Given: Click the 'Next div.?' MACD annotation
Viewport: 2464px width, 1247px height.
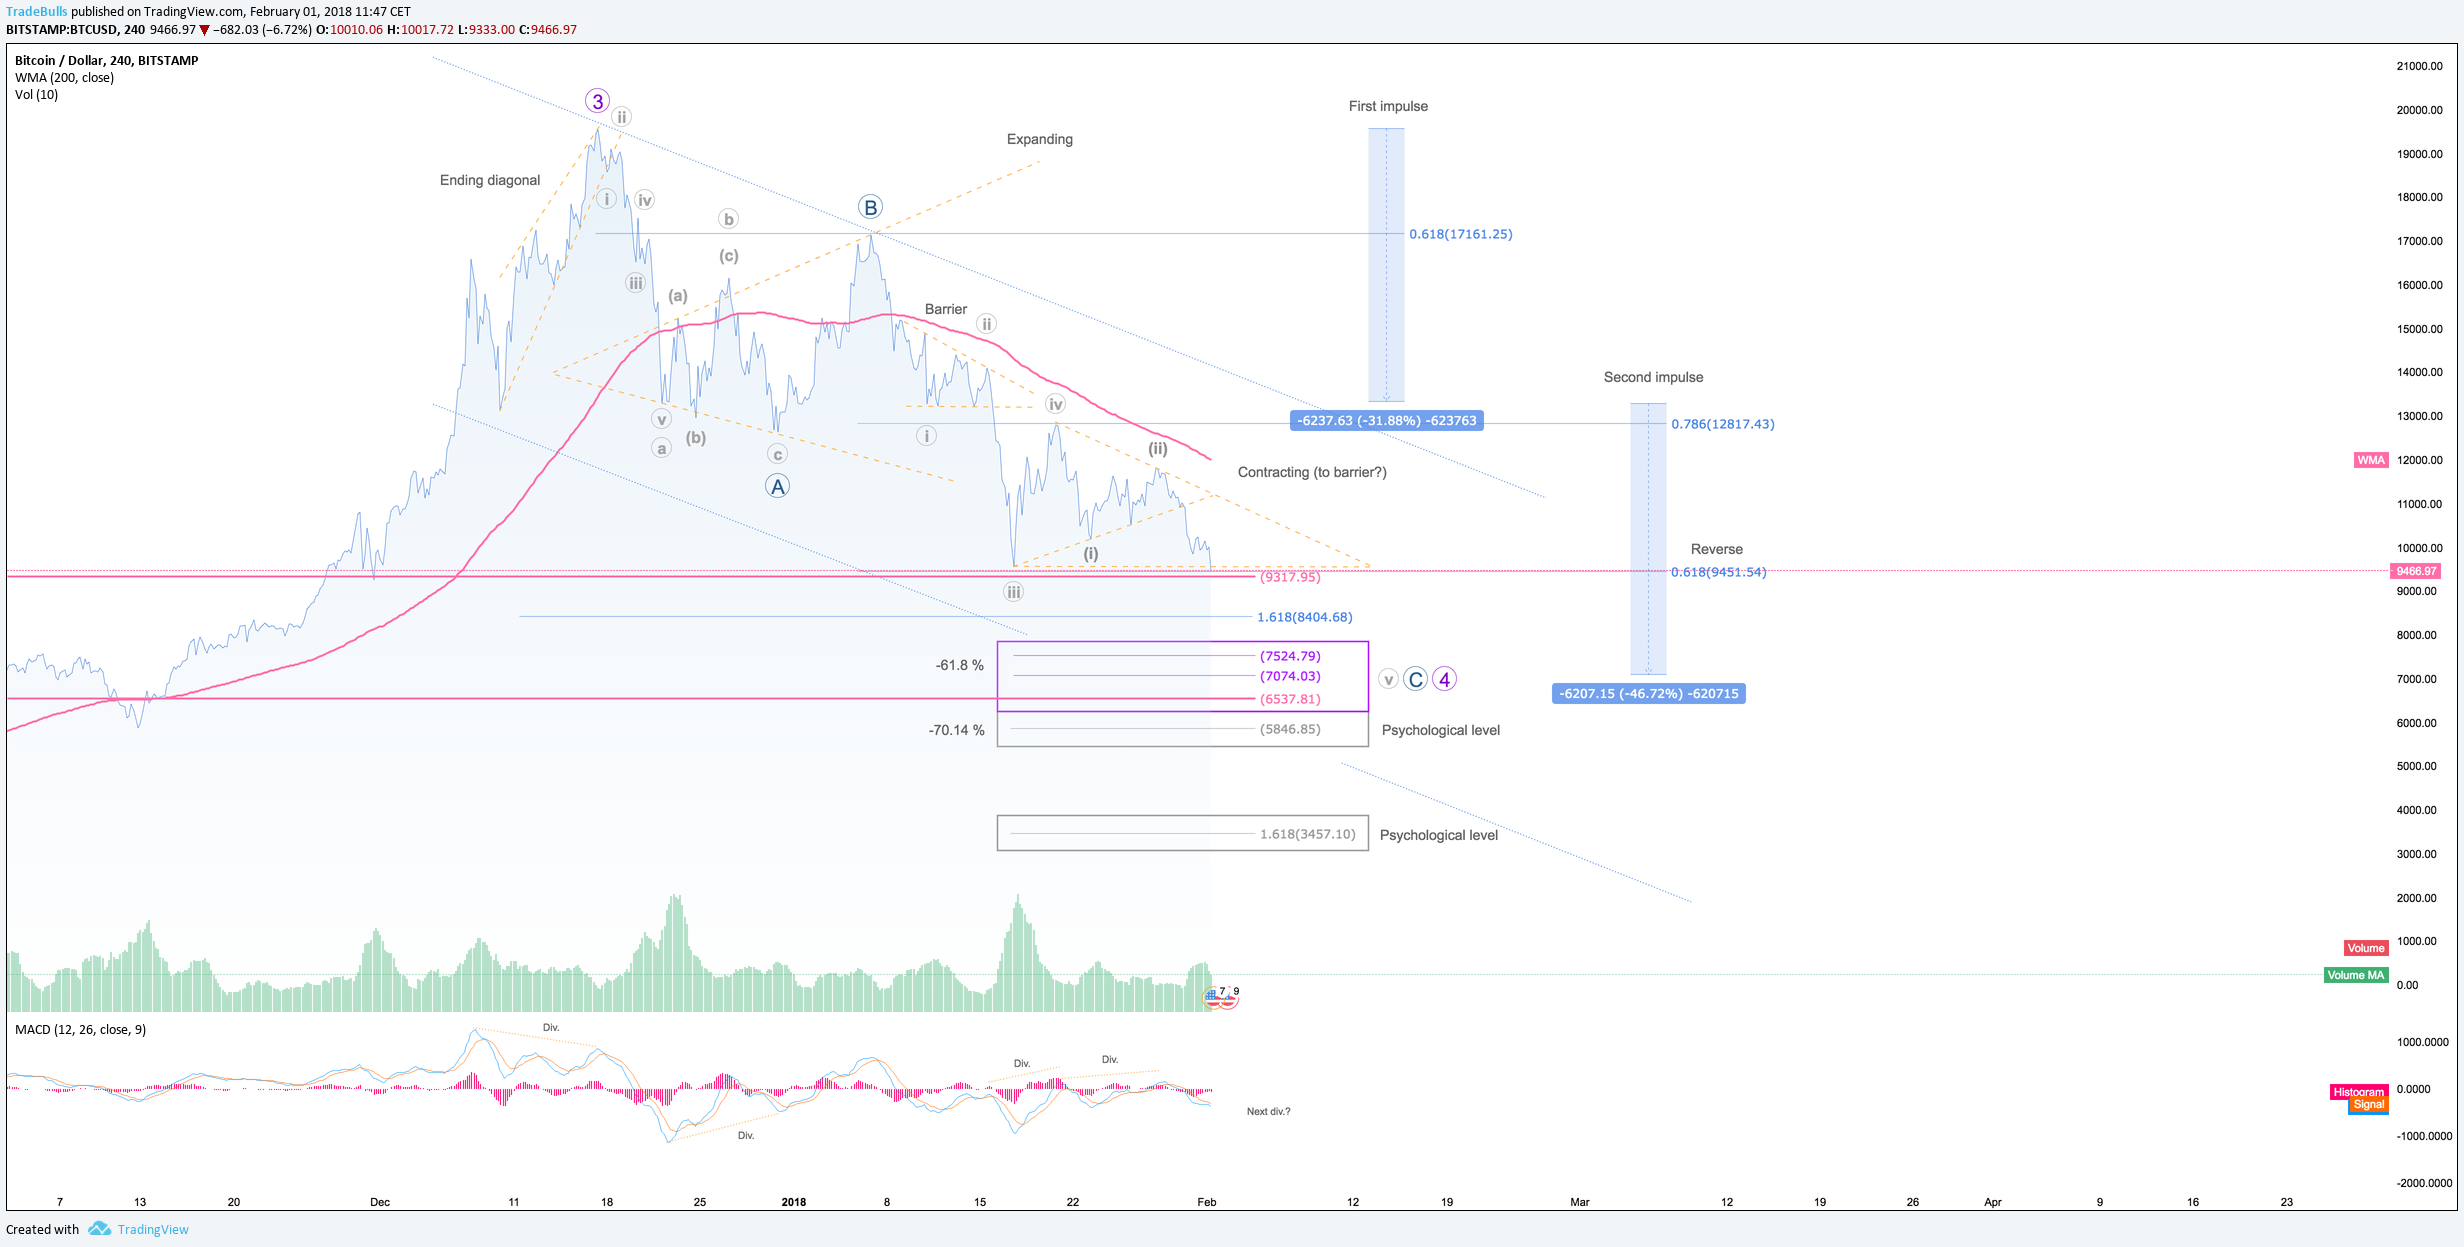Looking at the screenshot, I should coord(1269,1111).
